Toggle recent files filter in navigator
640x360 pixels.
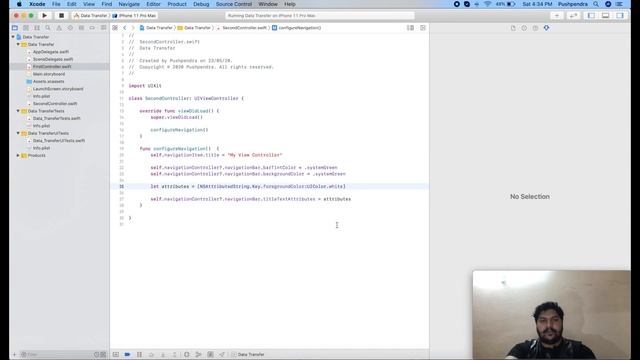96,354
